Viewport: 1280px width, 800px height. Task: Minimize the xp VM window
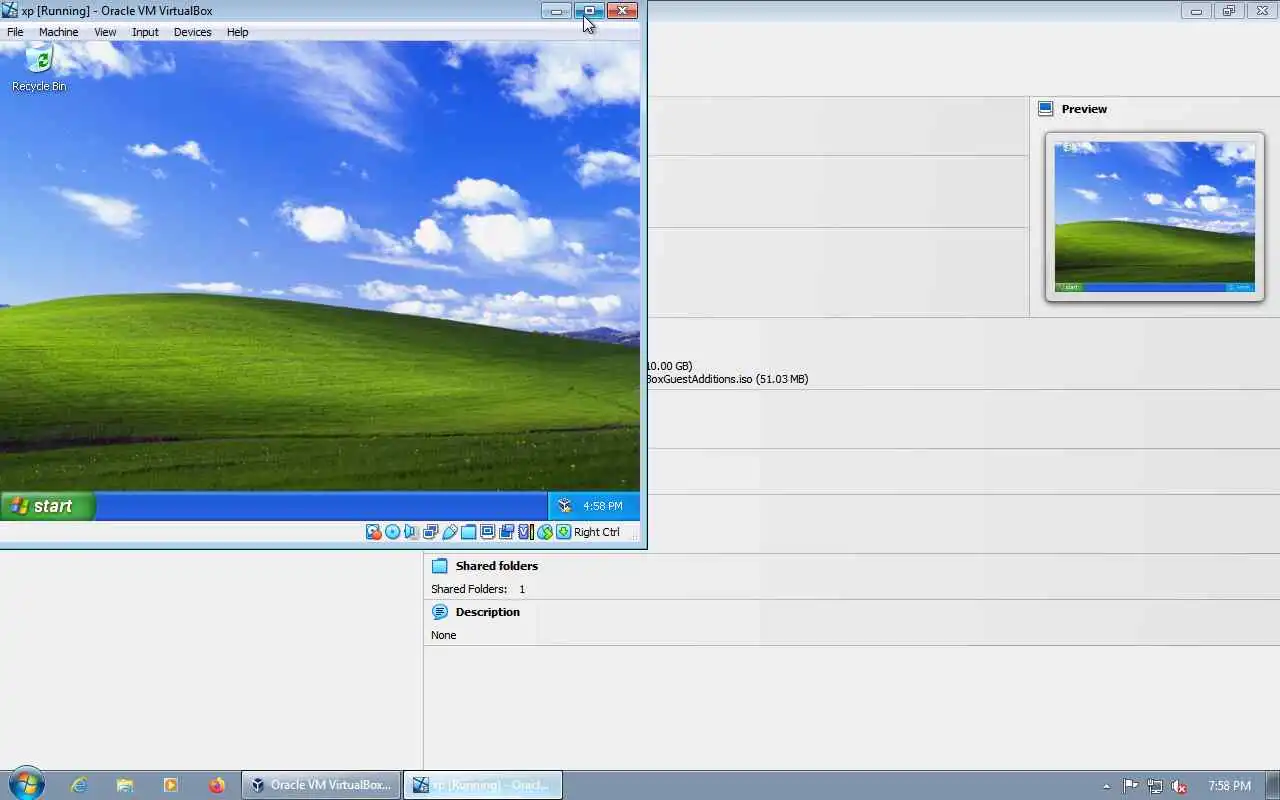coord(556,11)
